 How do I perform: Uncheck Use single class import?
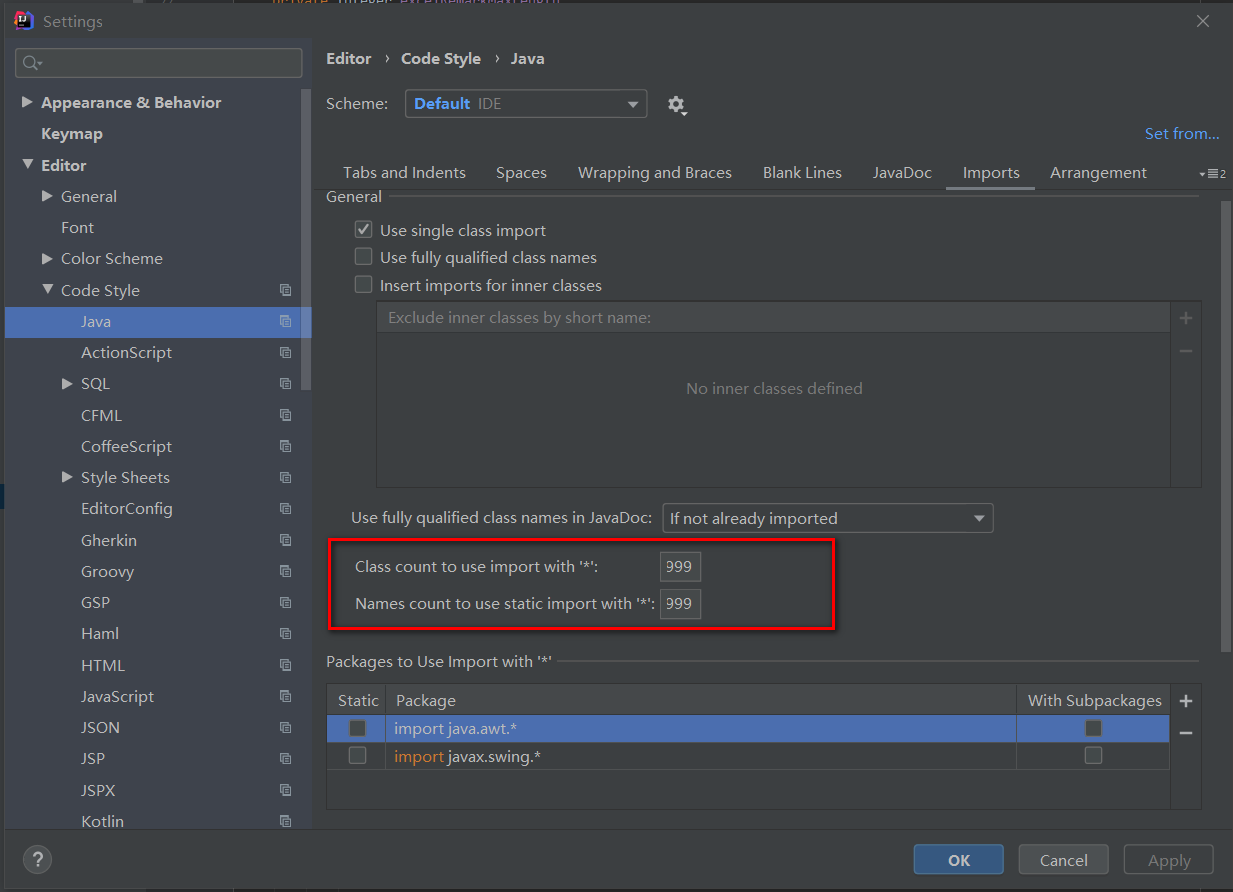tap(364, 230)
